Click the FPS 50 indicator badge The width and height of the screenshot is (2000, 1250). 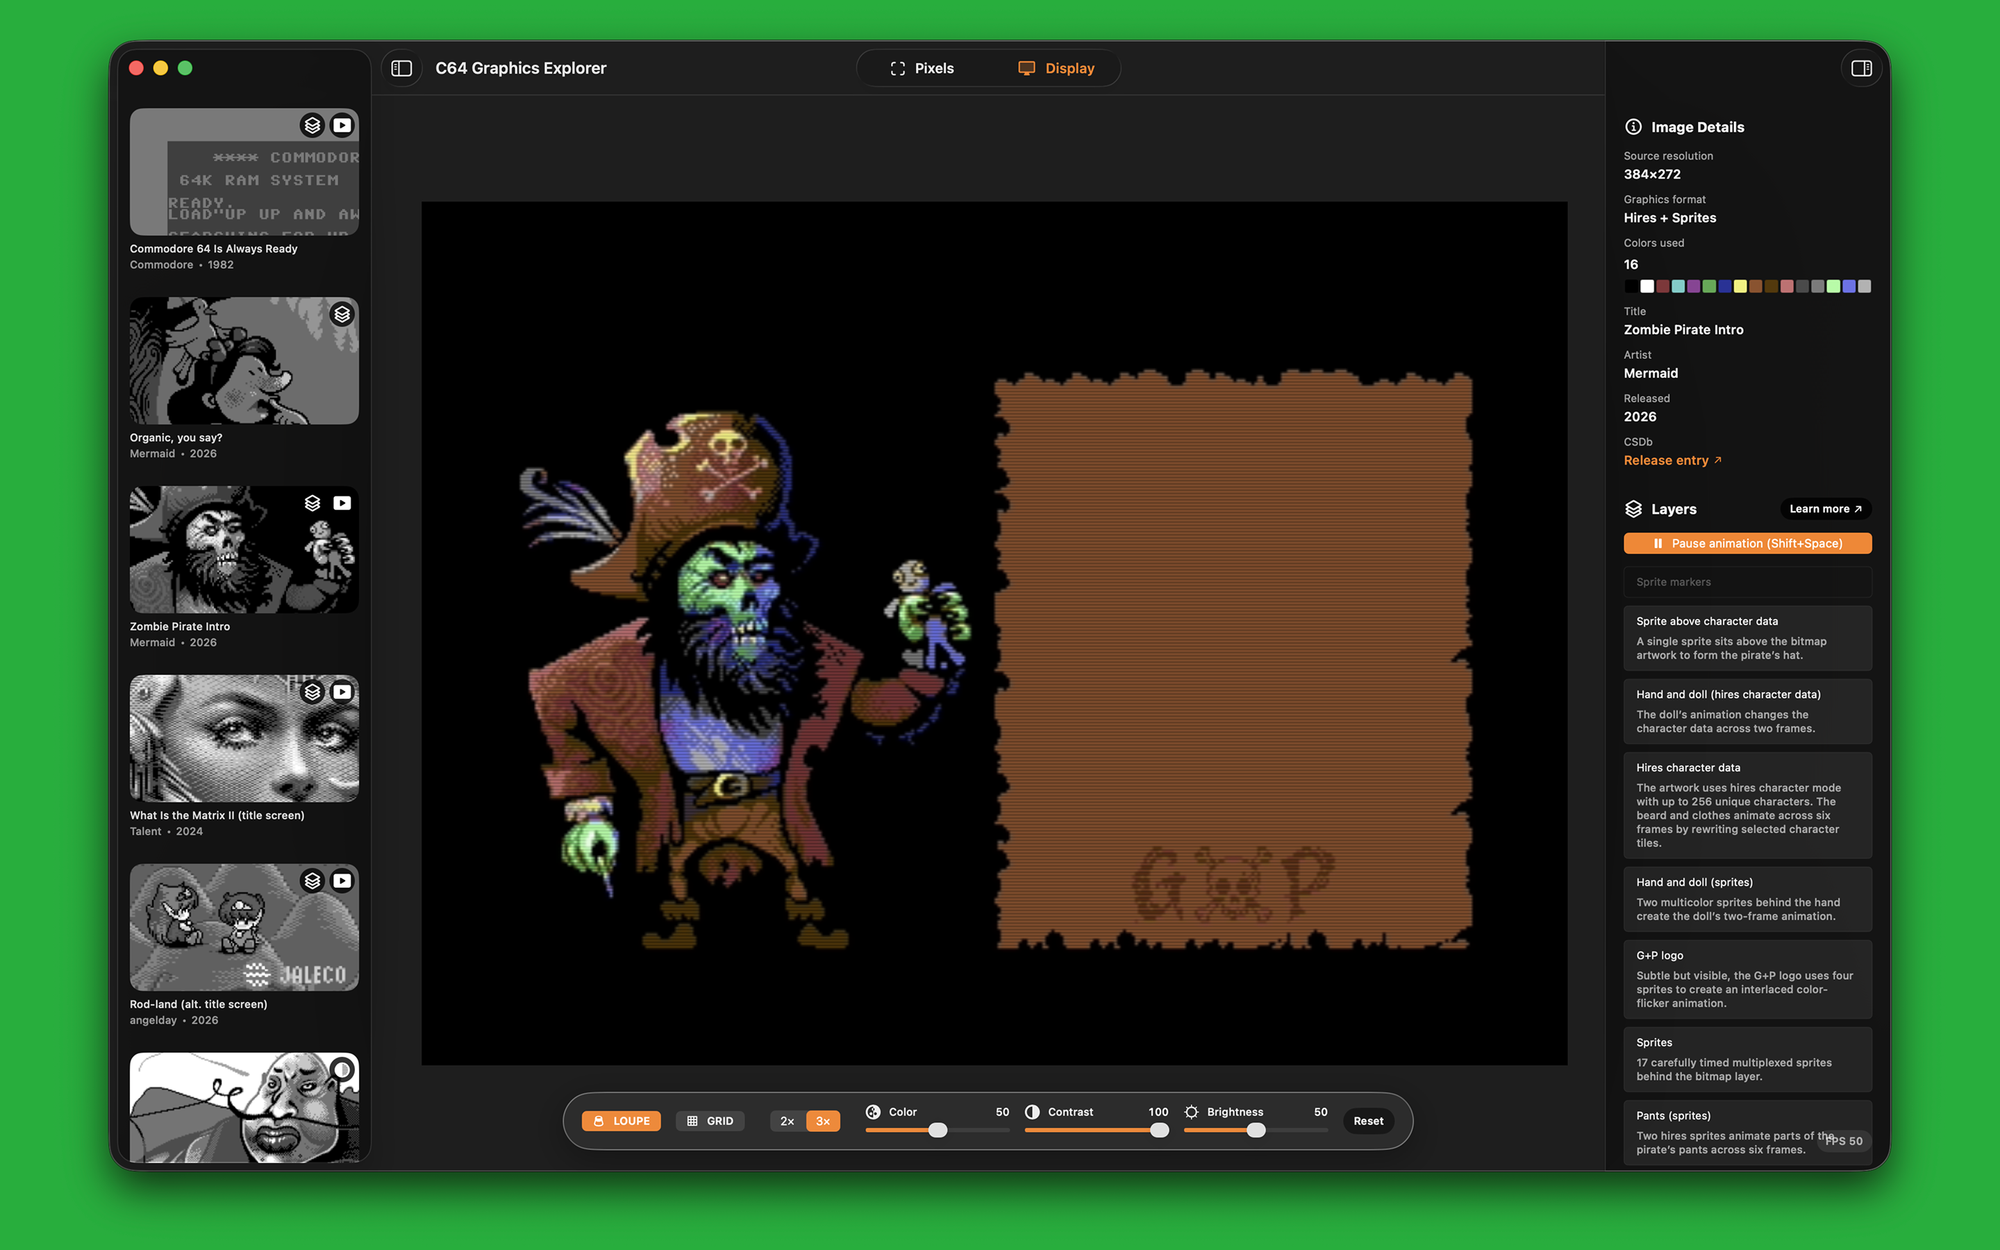pos(1844,1141)
